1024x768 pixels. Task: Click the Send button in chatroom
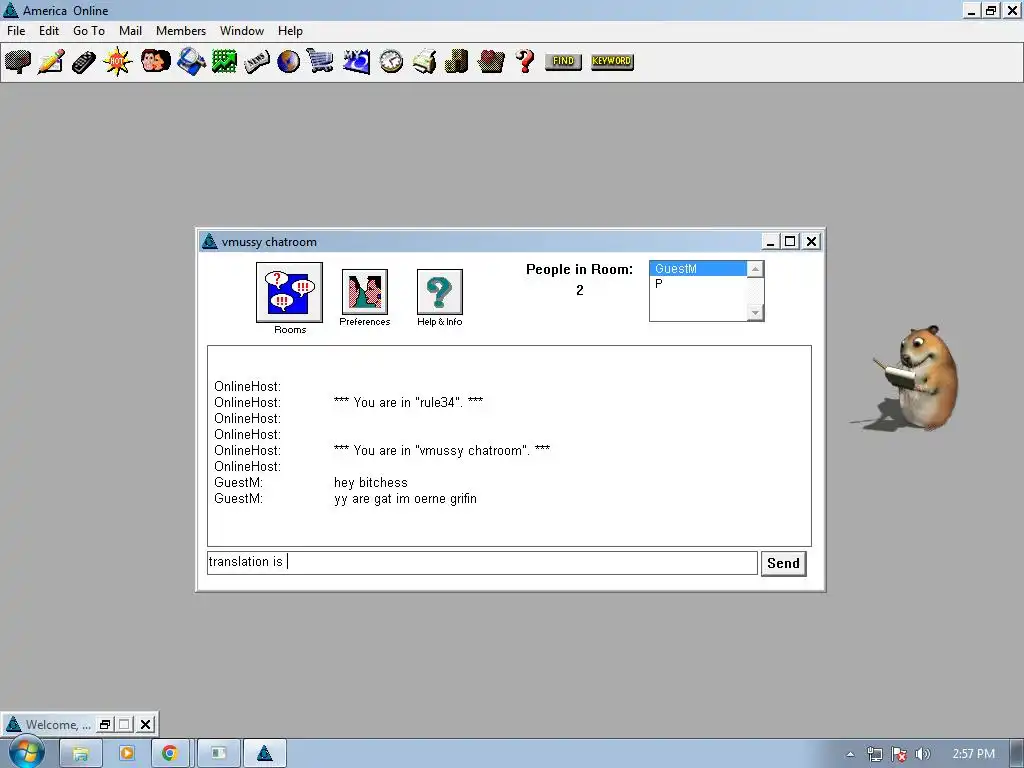click(x=783, y=563)
